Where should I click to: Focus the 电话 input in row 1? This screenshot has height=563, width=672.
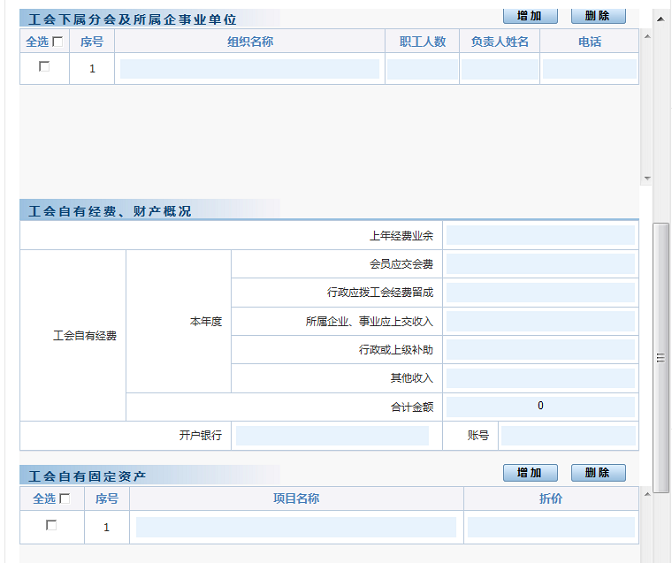pyautogui.click(x=590, y=69)
